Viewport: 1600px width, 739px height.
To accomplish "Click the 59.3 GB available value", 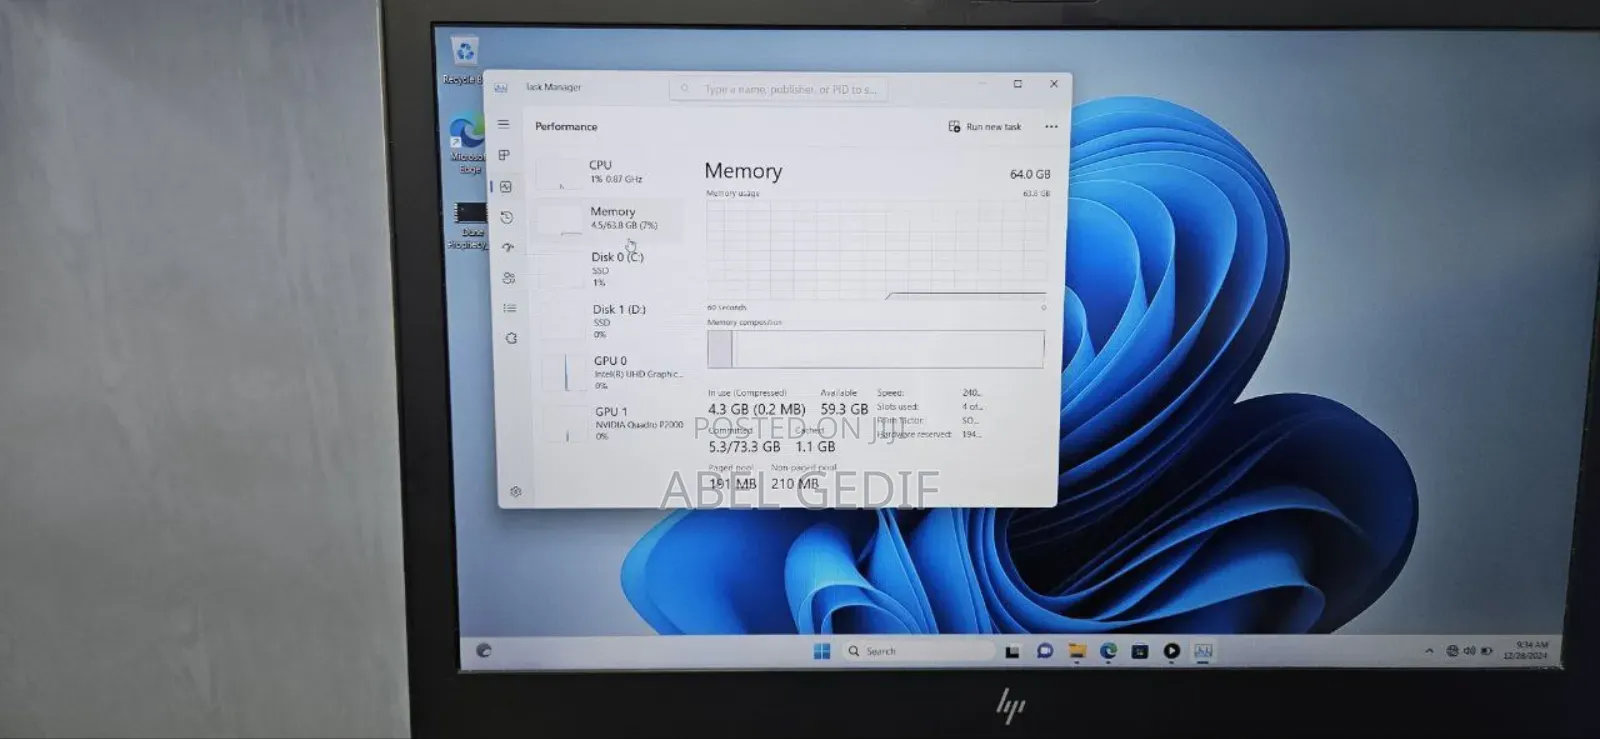I will (x=844, y=409).
